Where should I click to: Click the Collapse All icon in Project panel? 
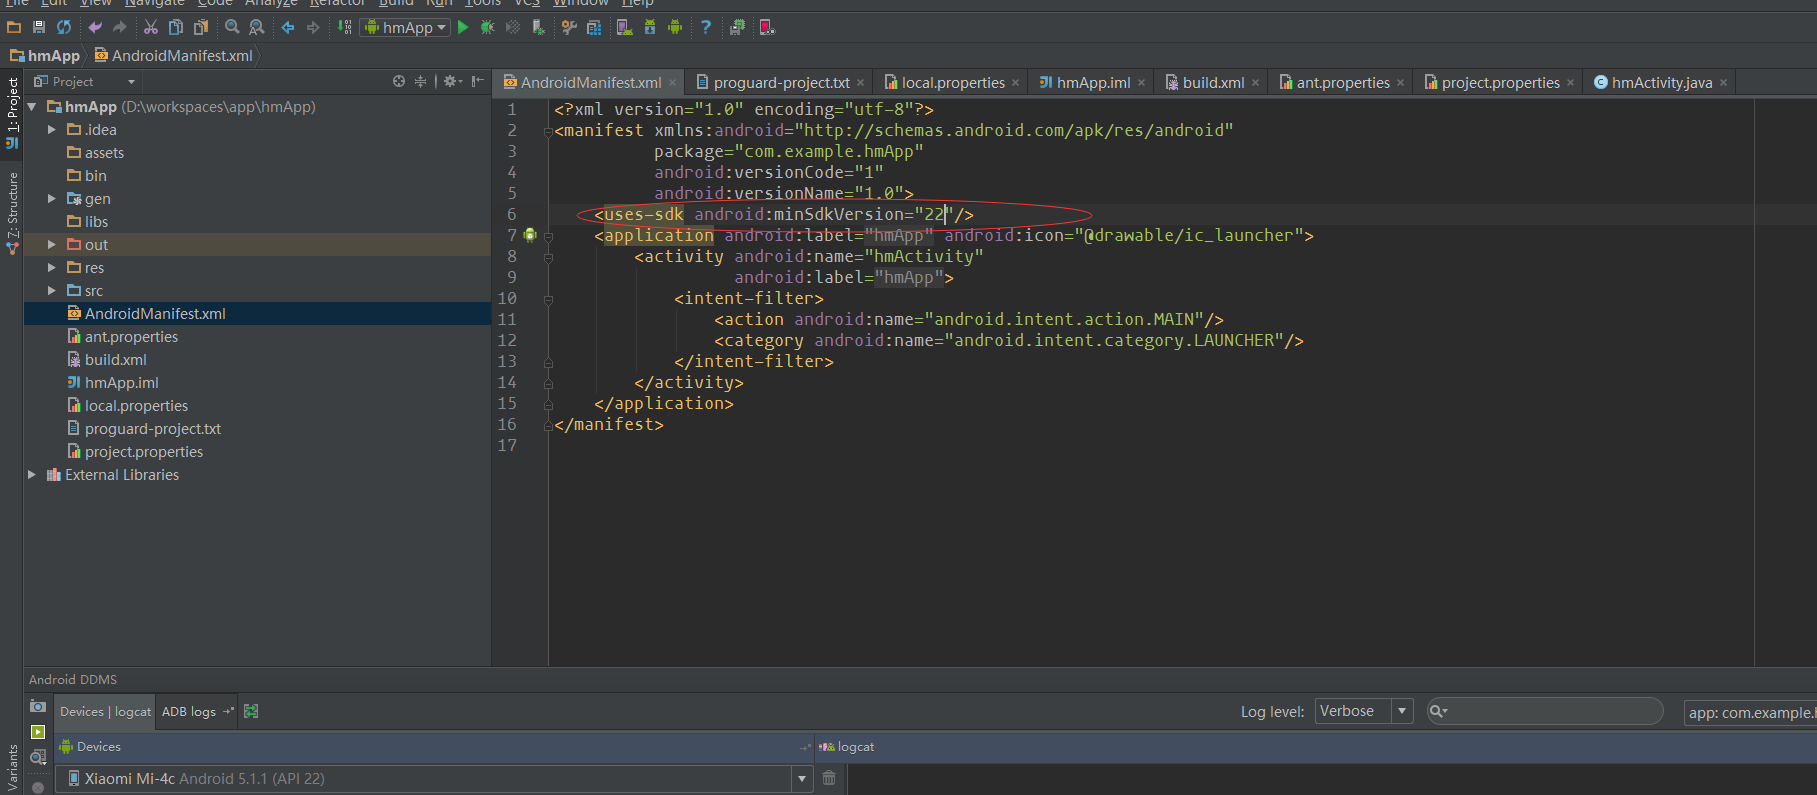tap(420, 81)
